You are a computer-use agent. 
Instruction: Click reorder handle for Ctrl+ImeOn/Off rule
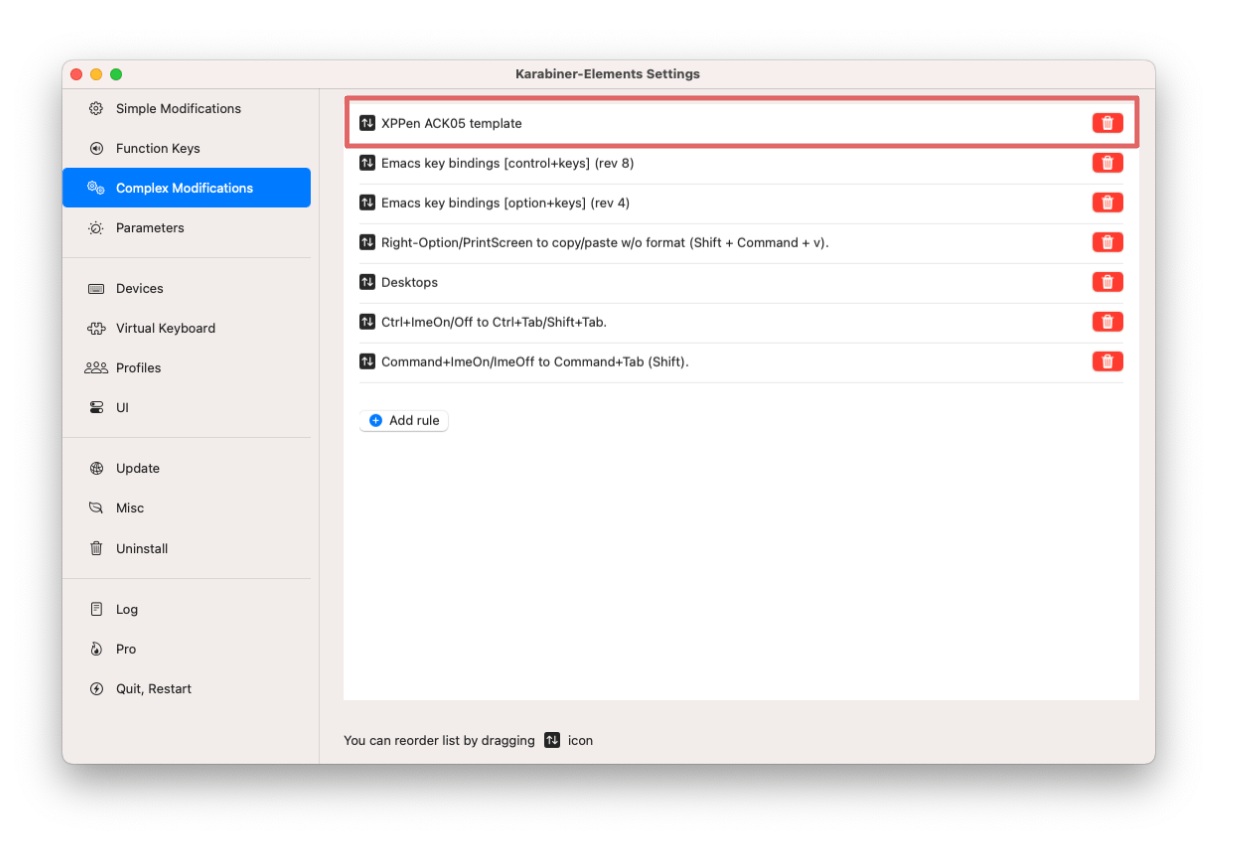(x=367, y=322)
